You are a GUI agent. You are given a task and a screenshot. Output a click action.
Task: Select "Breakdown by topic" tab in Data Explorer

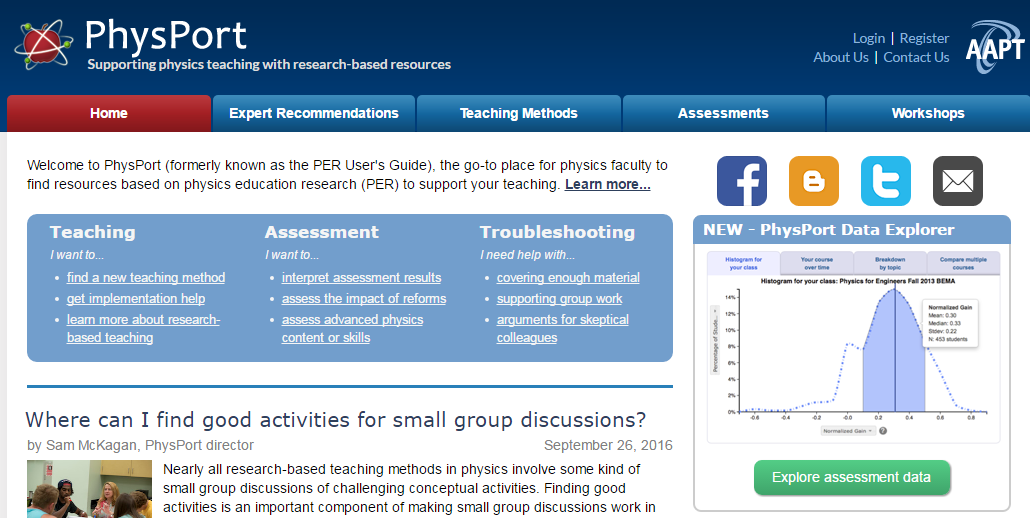tap(889, 263)
